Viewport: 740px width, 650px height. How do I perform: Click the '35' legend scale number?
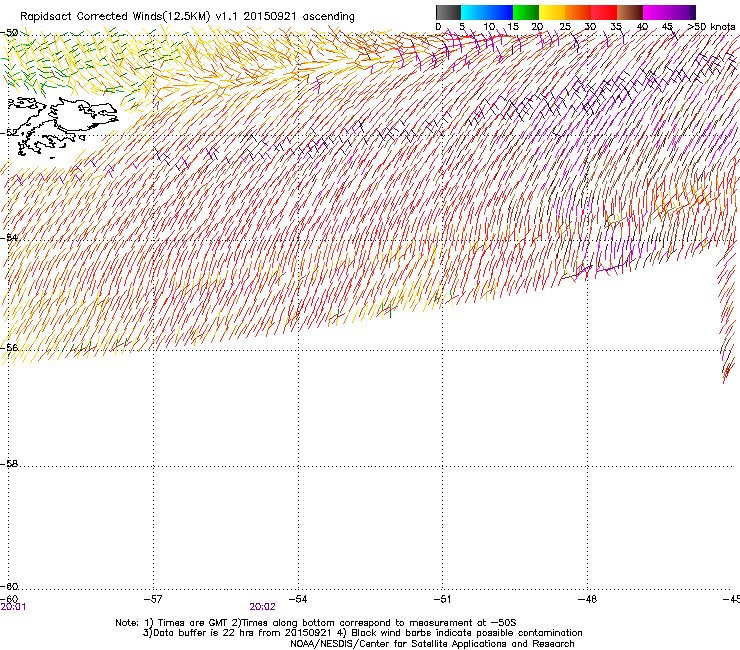tap(616, 26)
